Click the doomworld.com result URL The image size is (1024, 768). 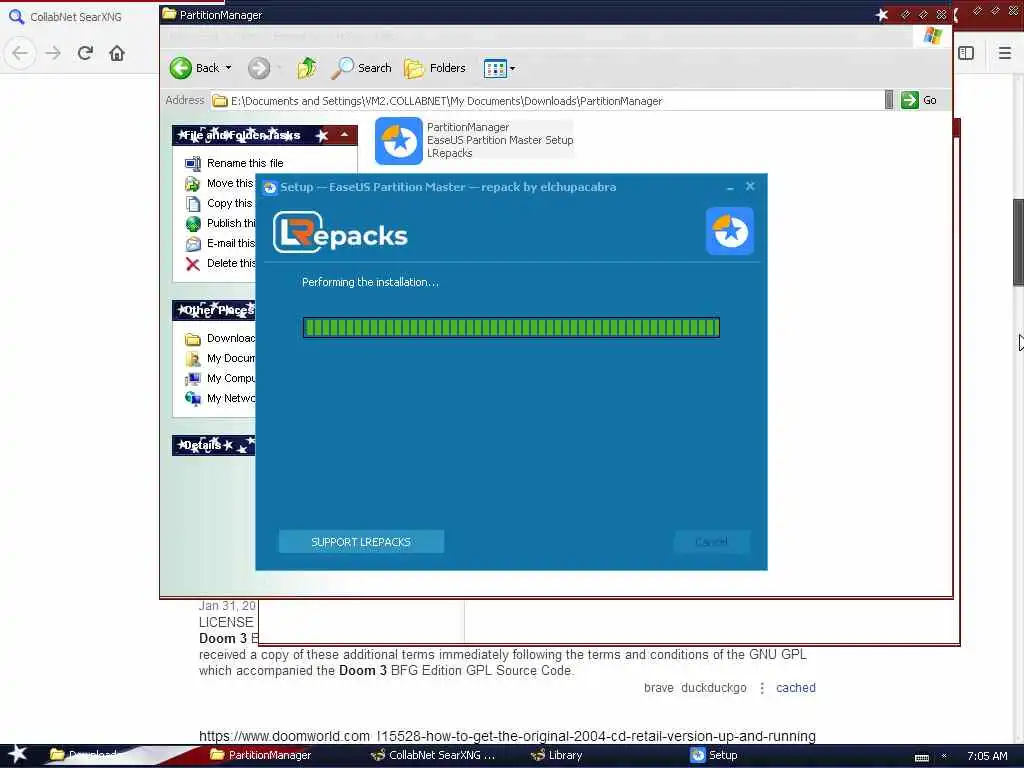(x=507, y=736)
